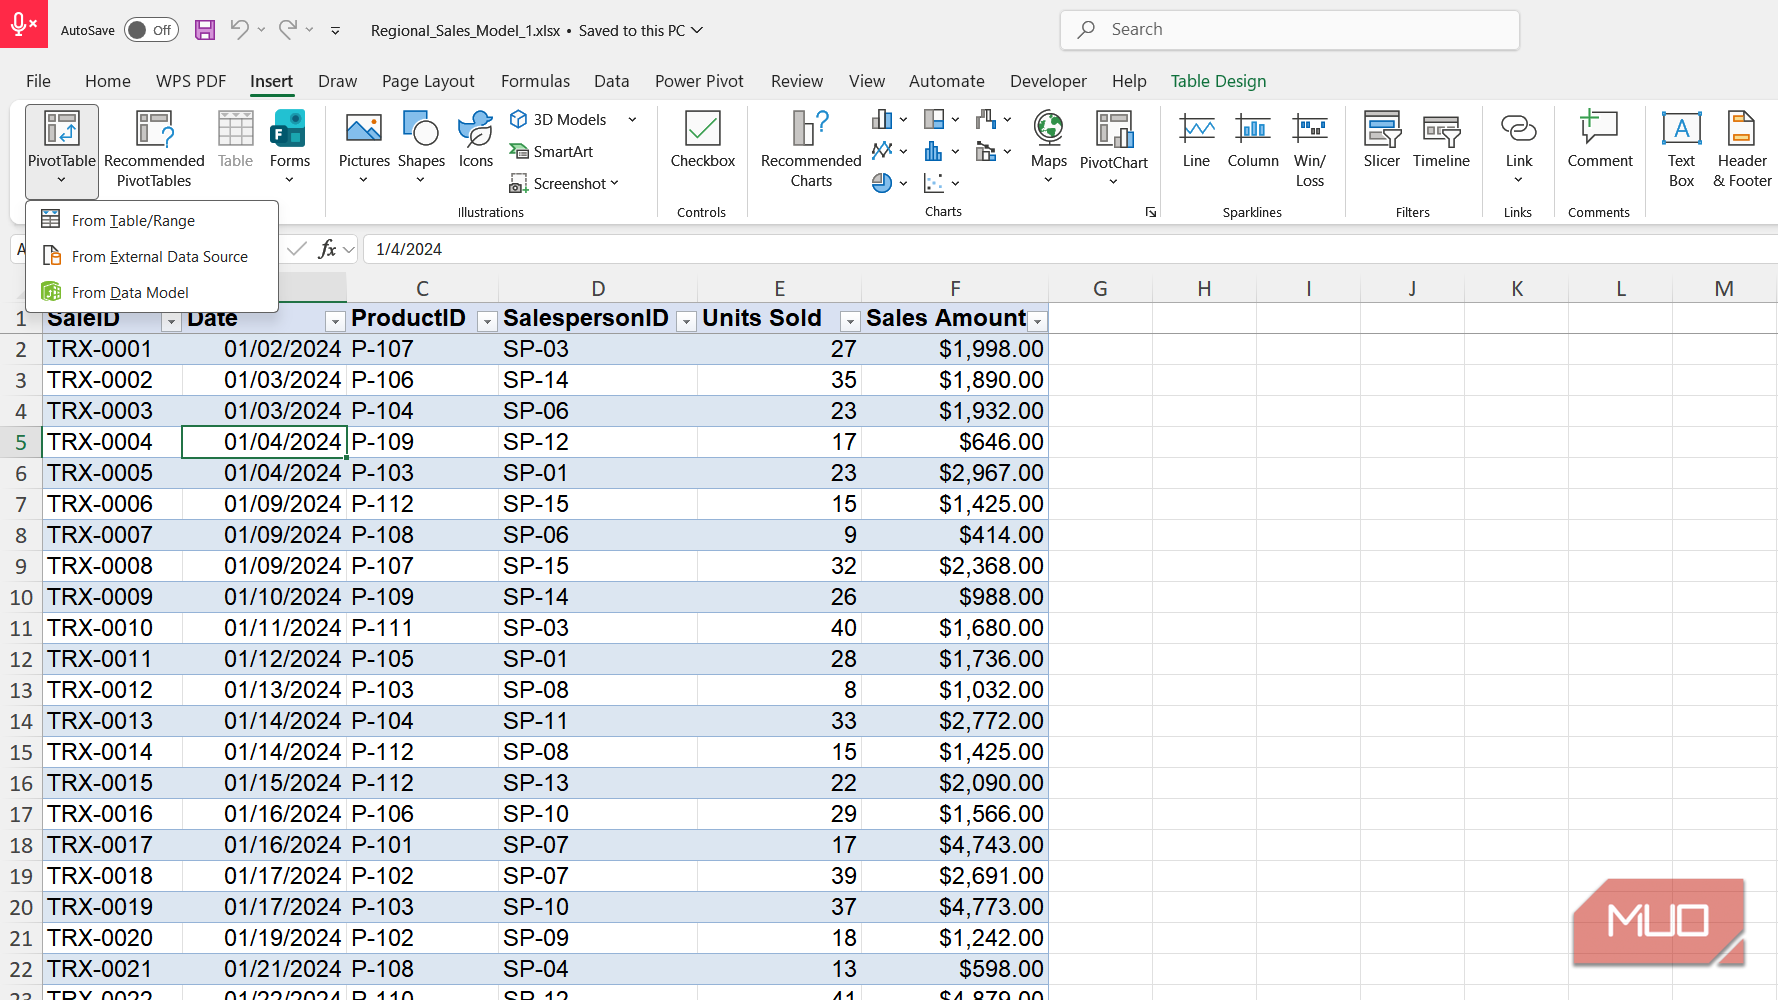Insert a Slicer filter

[1382, 140]
